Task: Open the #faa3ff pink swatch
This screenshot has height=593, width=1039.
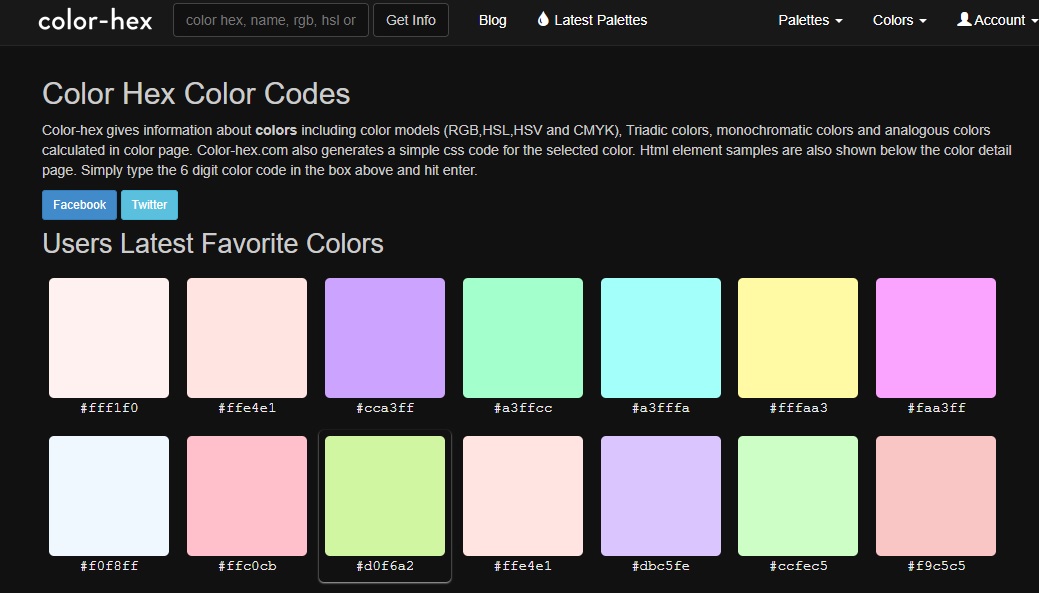Action: pyautogui.click(x=936, y=337)
